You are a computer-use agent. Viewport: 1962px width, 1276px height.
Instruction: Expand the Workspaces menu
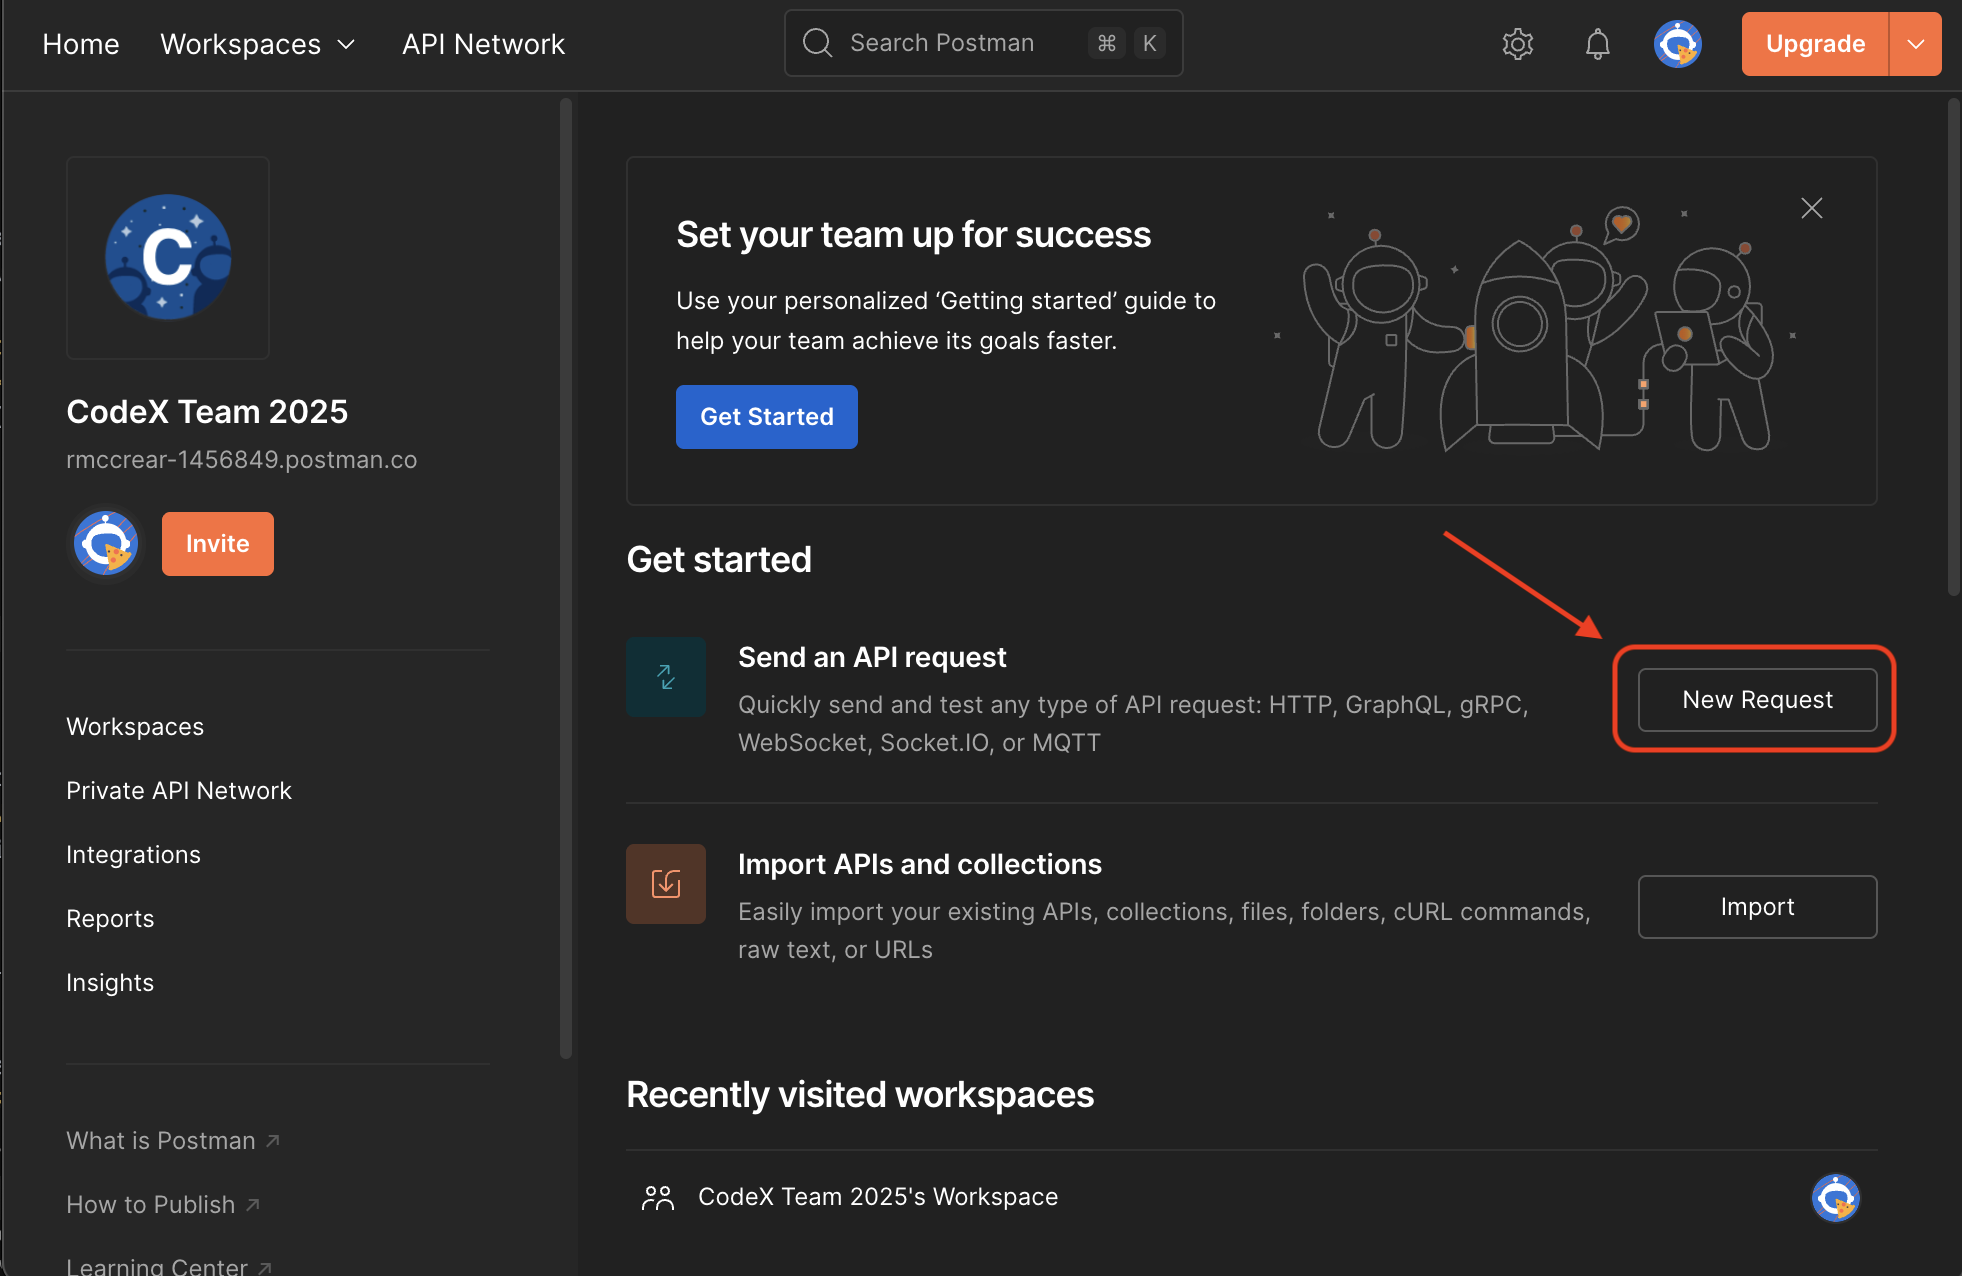click(258, 44)
